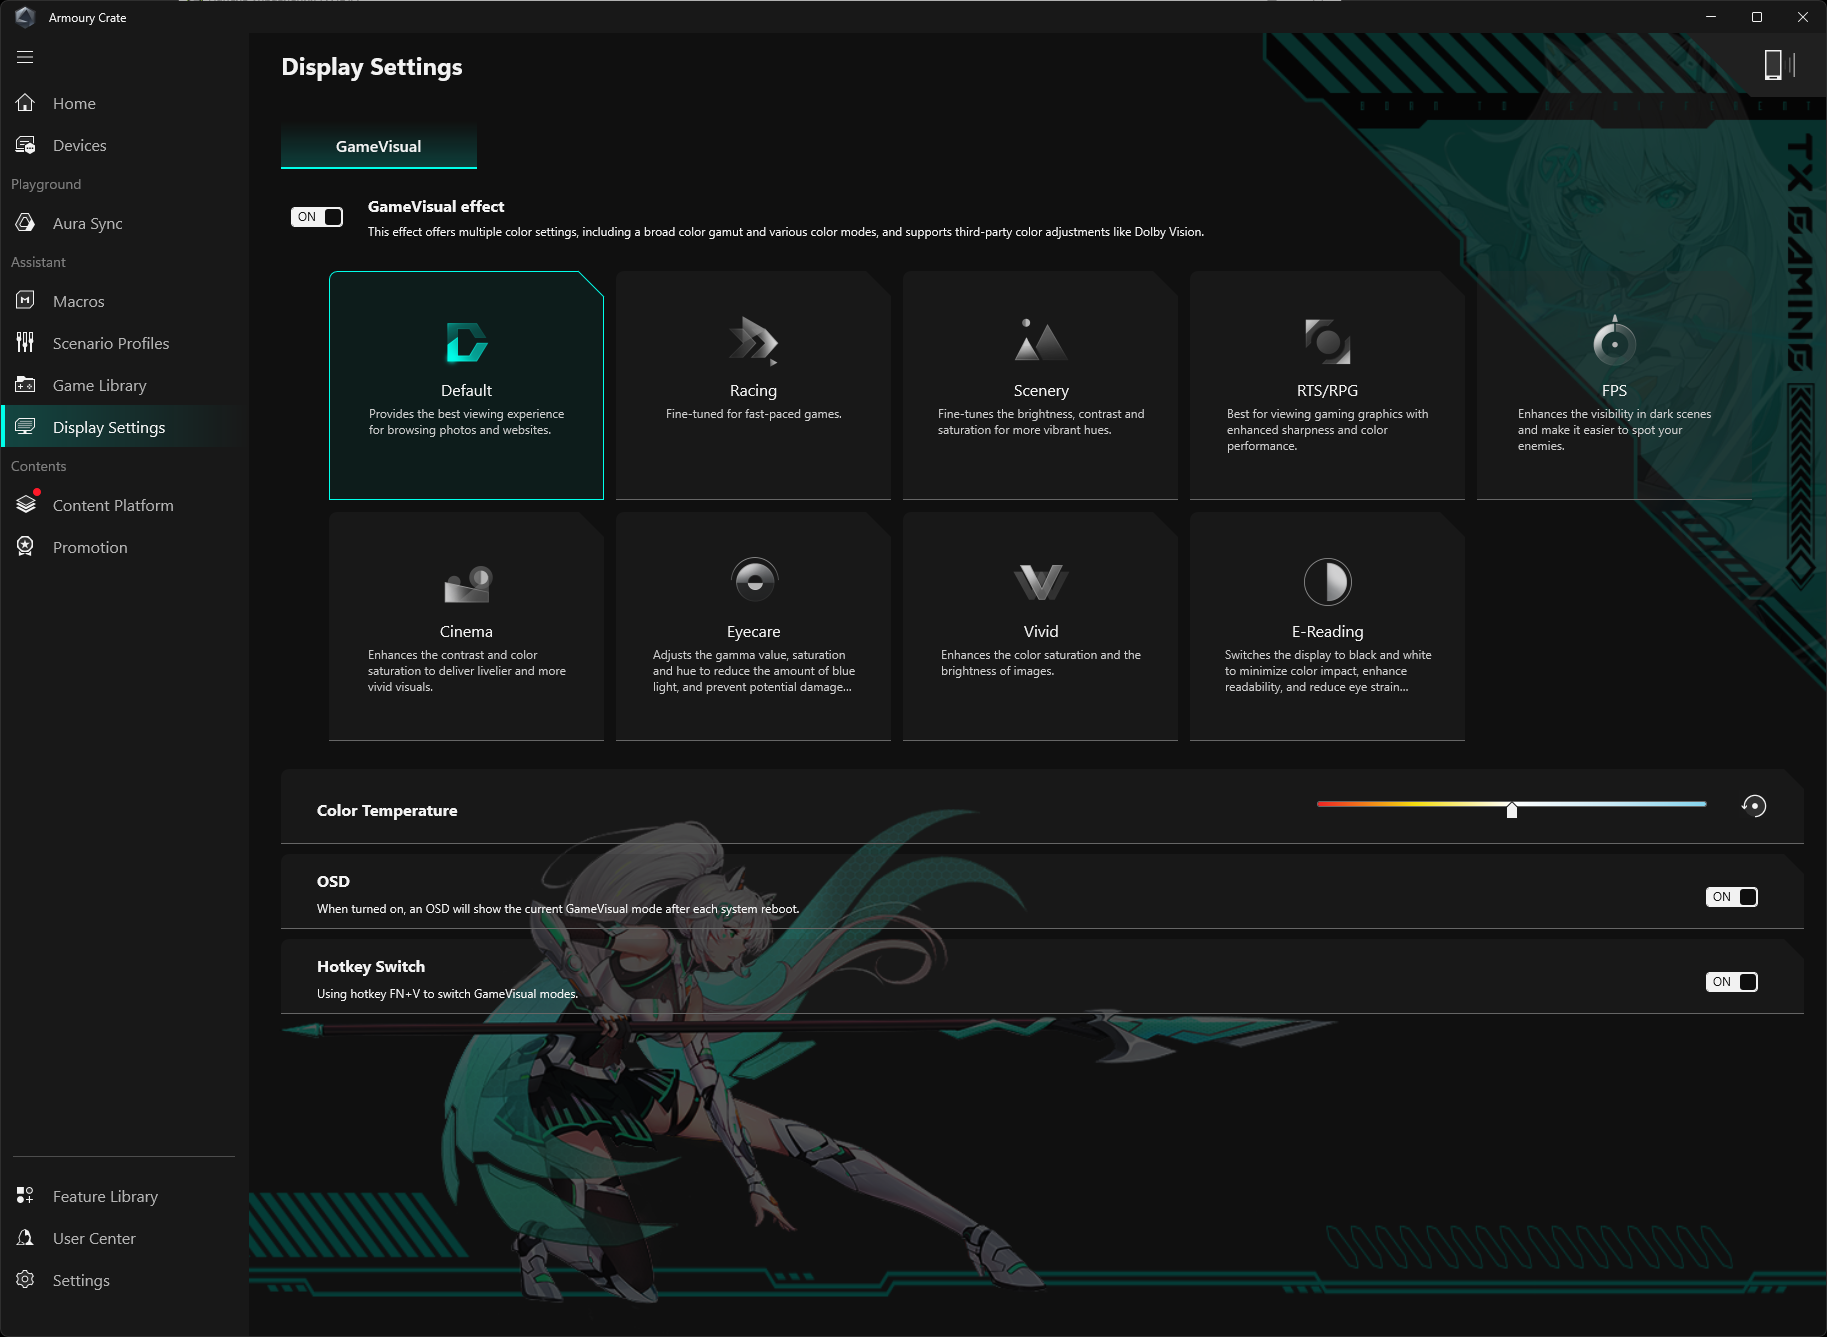Click the Settings gear icon

[25, 1280]
